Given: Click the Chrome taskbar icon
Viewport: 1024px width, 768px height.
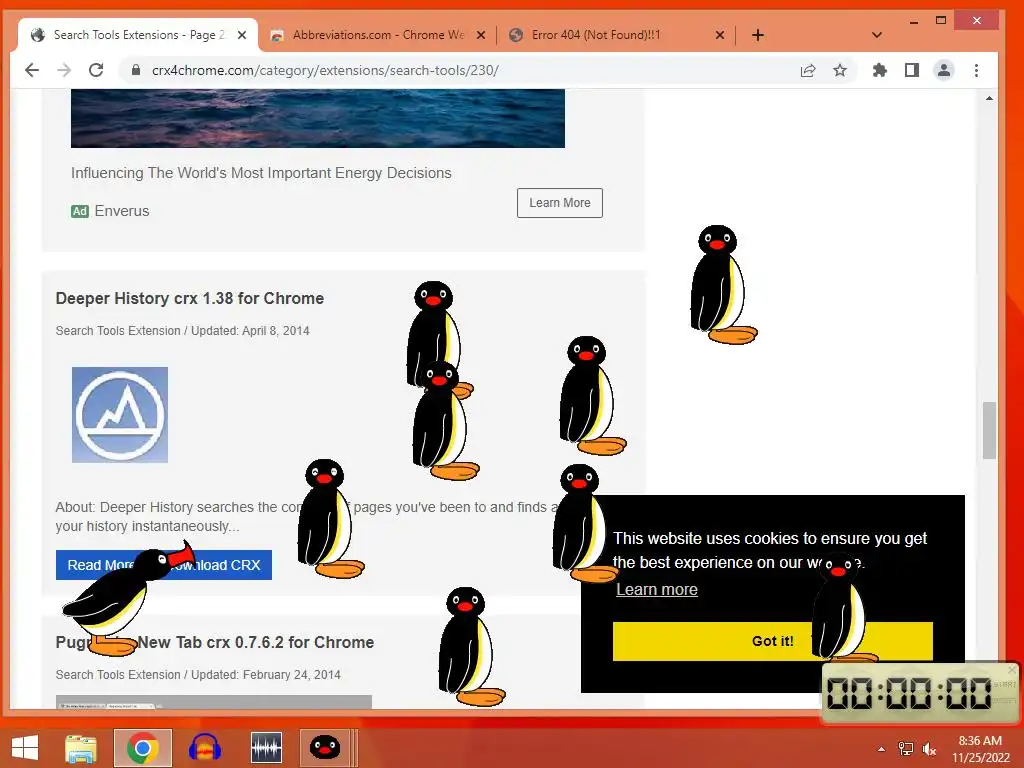Looking at the screenshot, I should 142,748.
